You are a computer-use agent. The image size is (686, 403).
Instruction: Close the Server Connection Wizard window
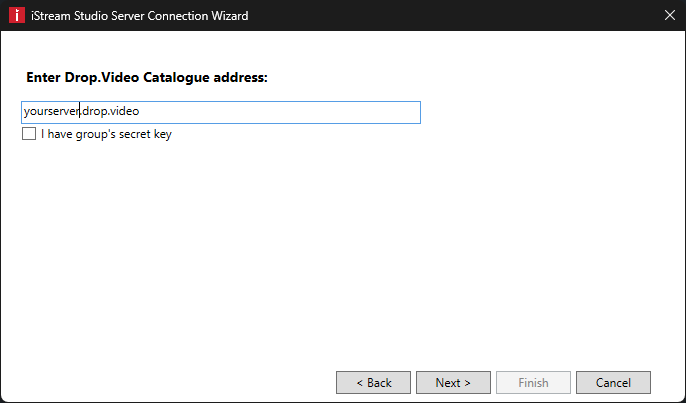[669, 15]
